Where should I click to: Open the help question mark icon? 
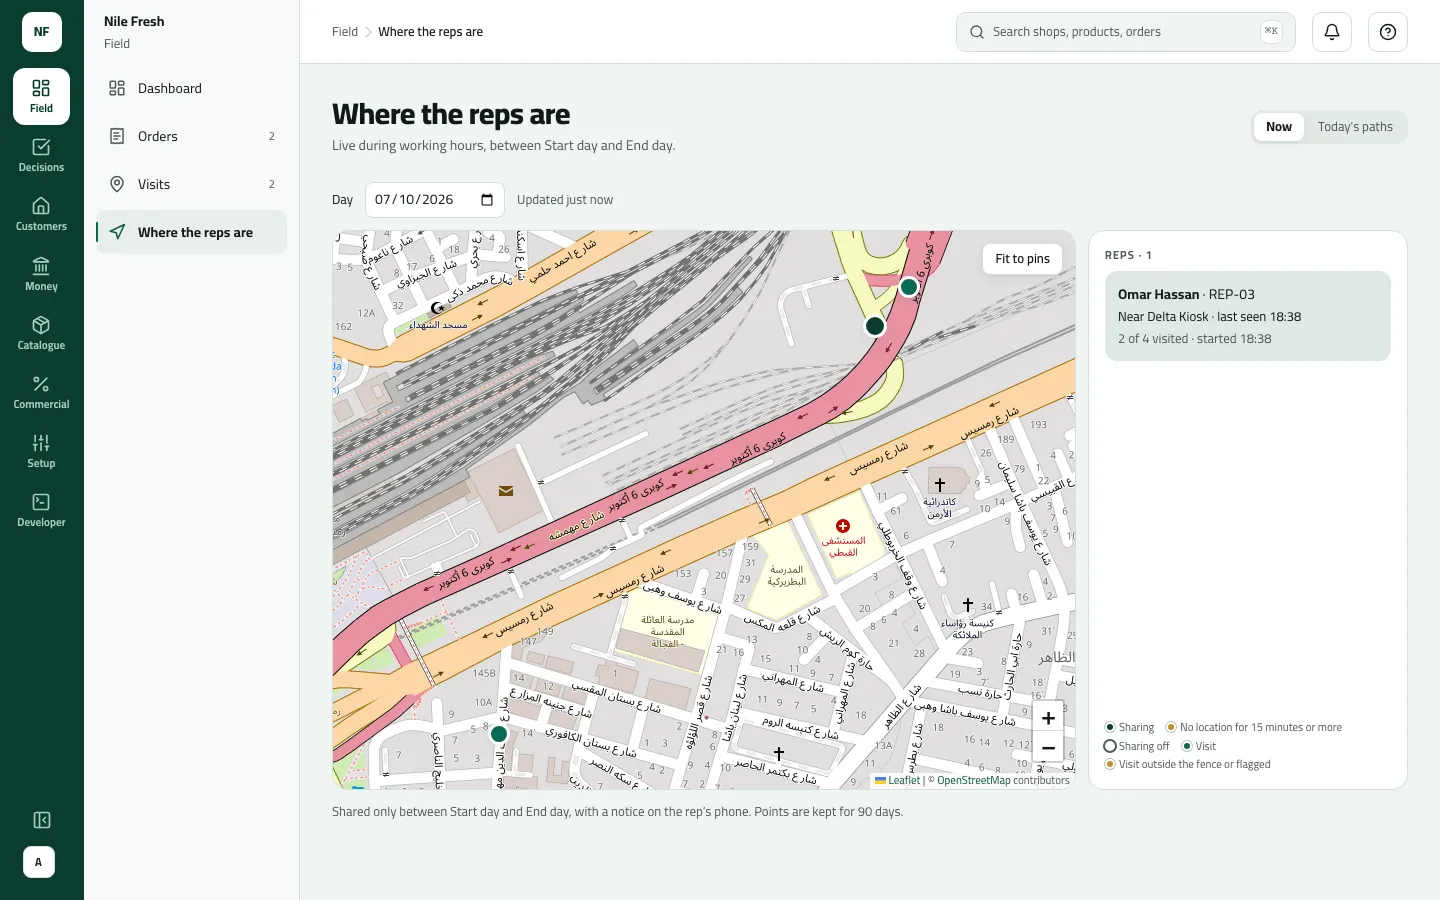[x=1388, y=32]
